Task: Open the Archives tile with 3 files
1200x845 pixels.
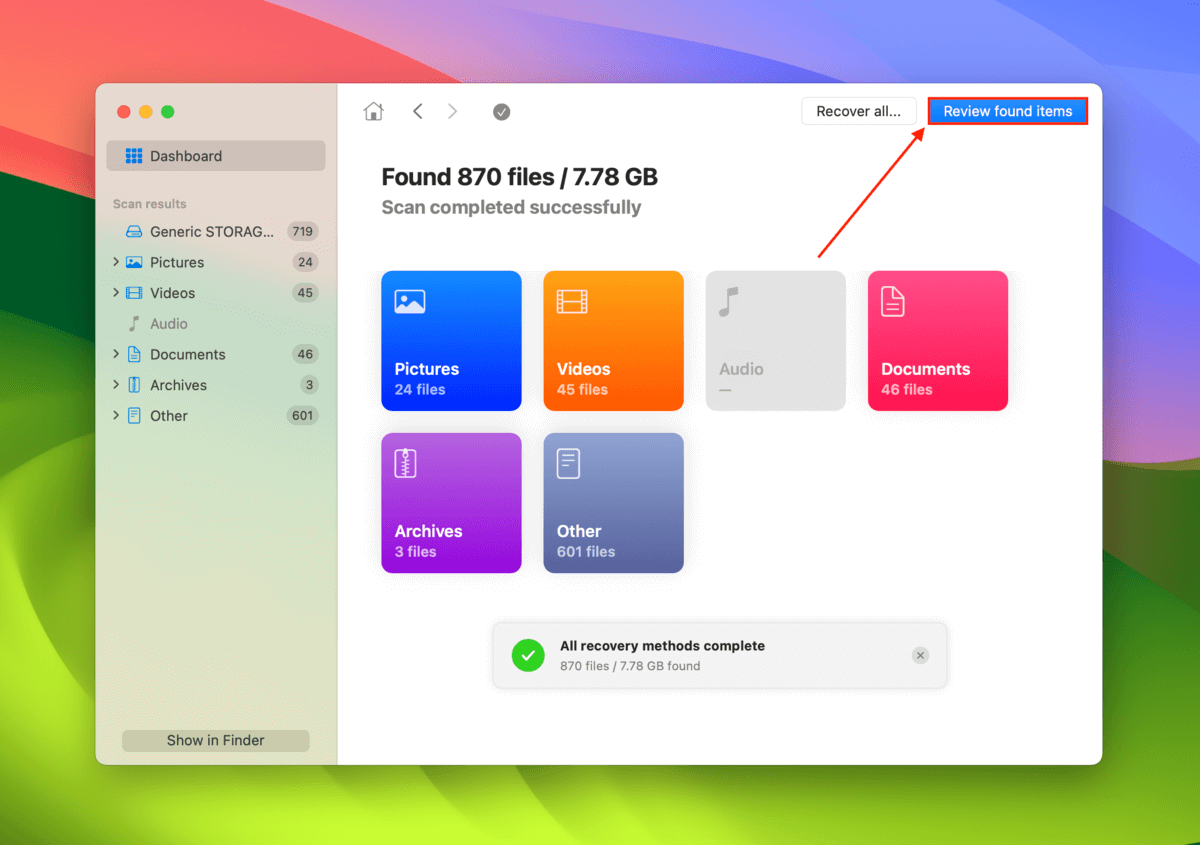Action: [451, 502]
